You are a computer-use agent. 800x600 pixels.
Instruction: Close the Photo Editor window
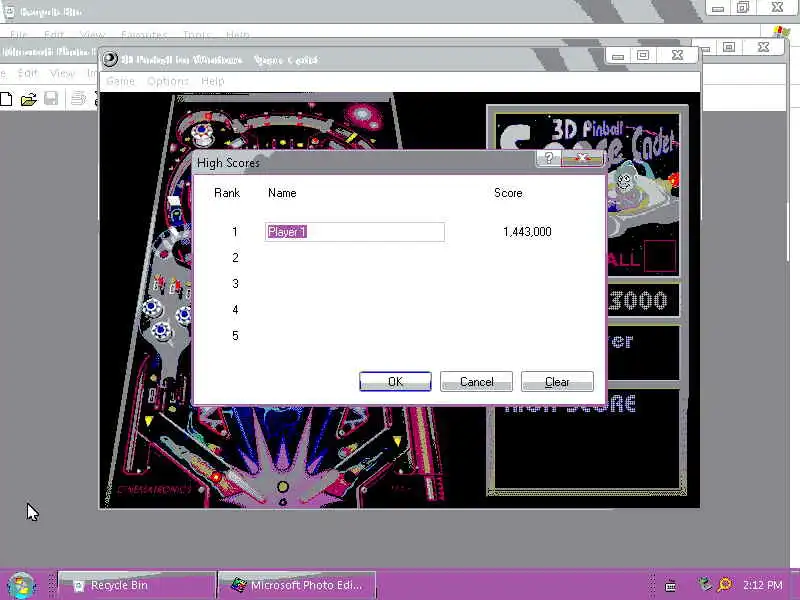[763, 47]
